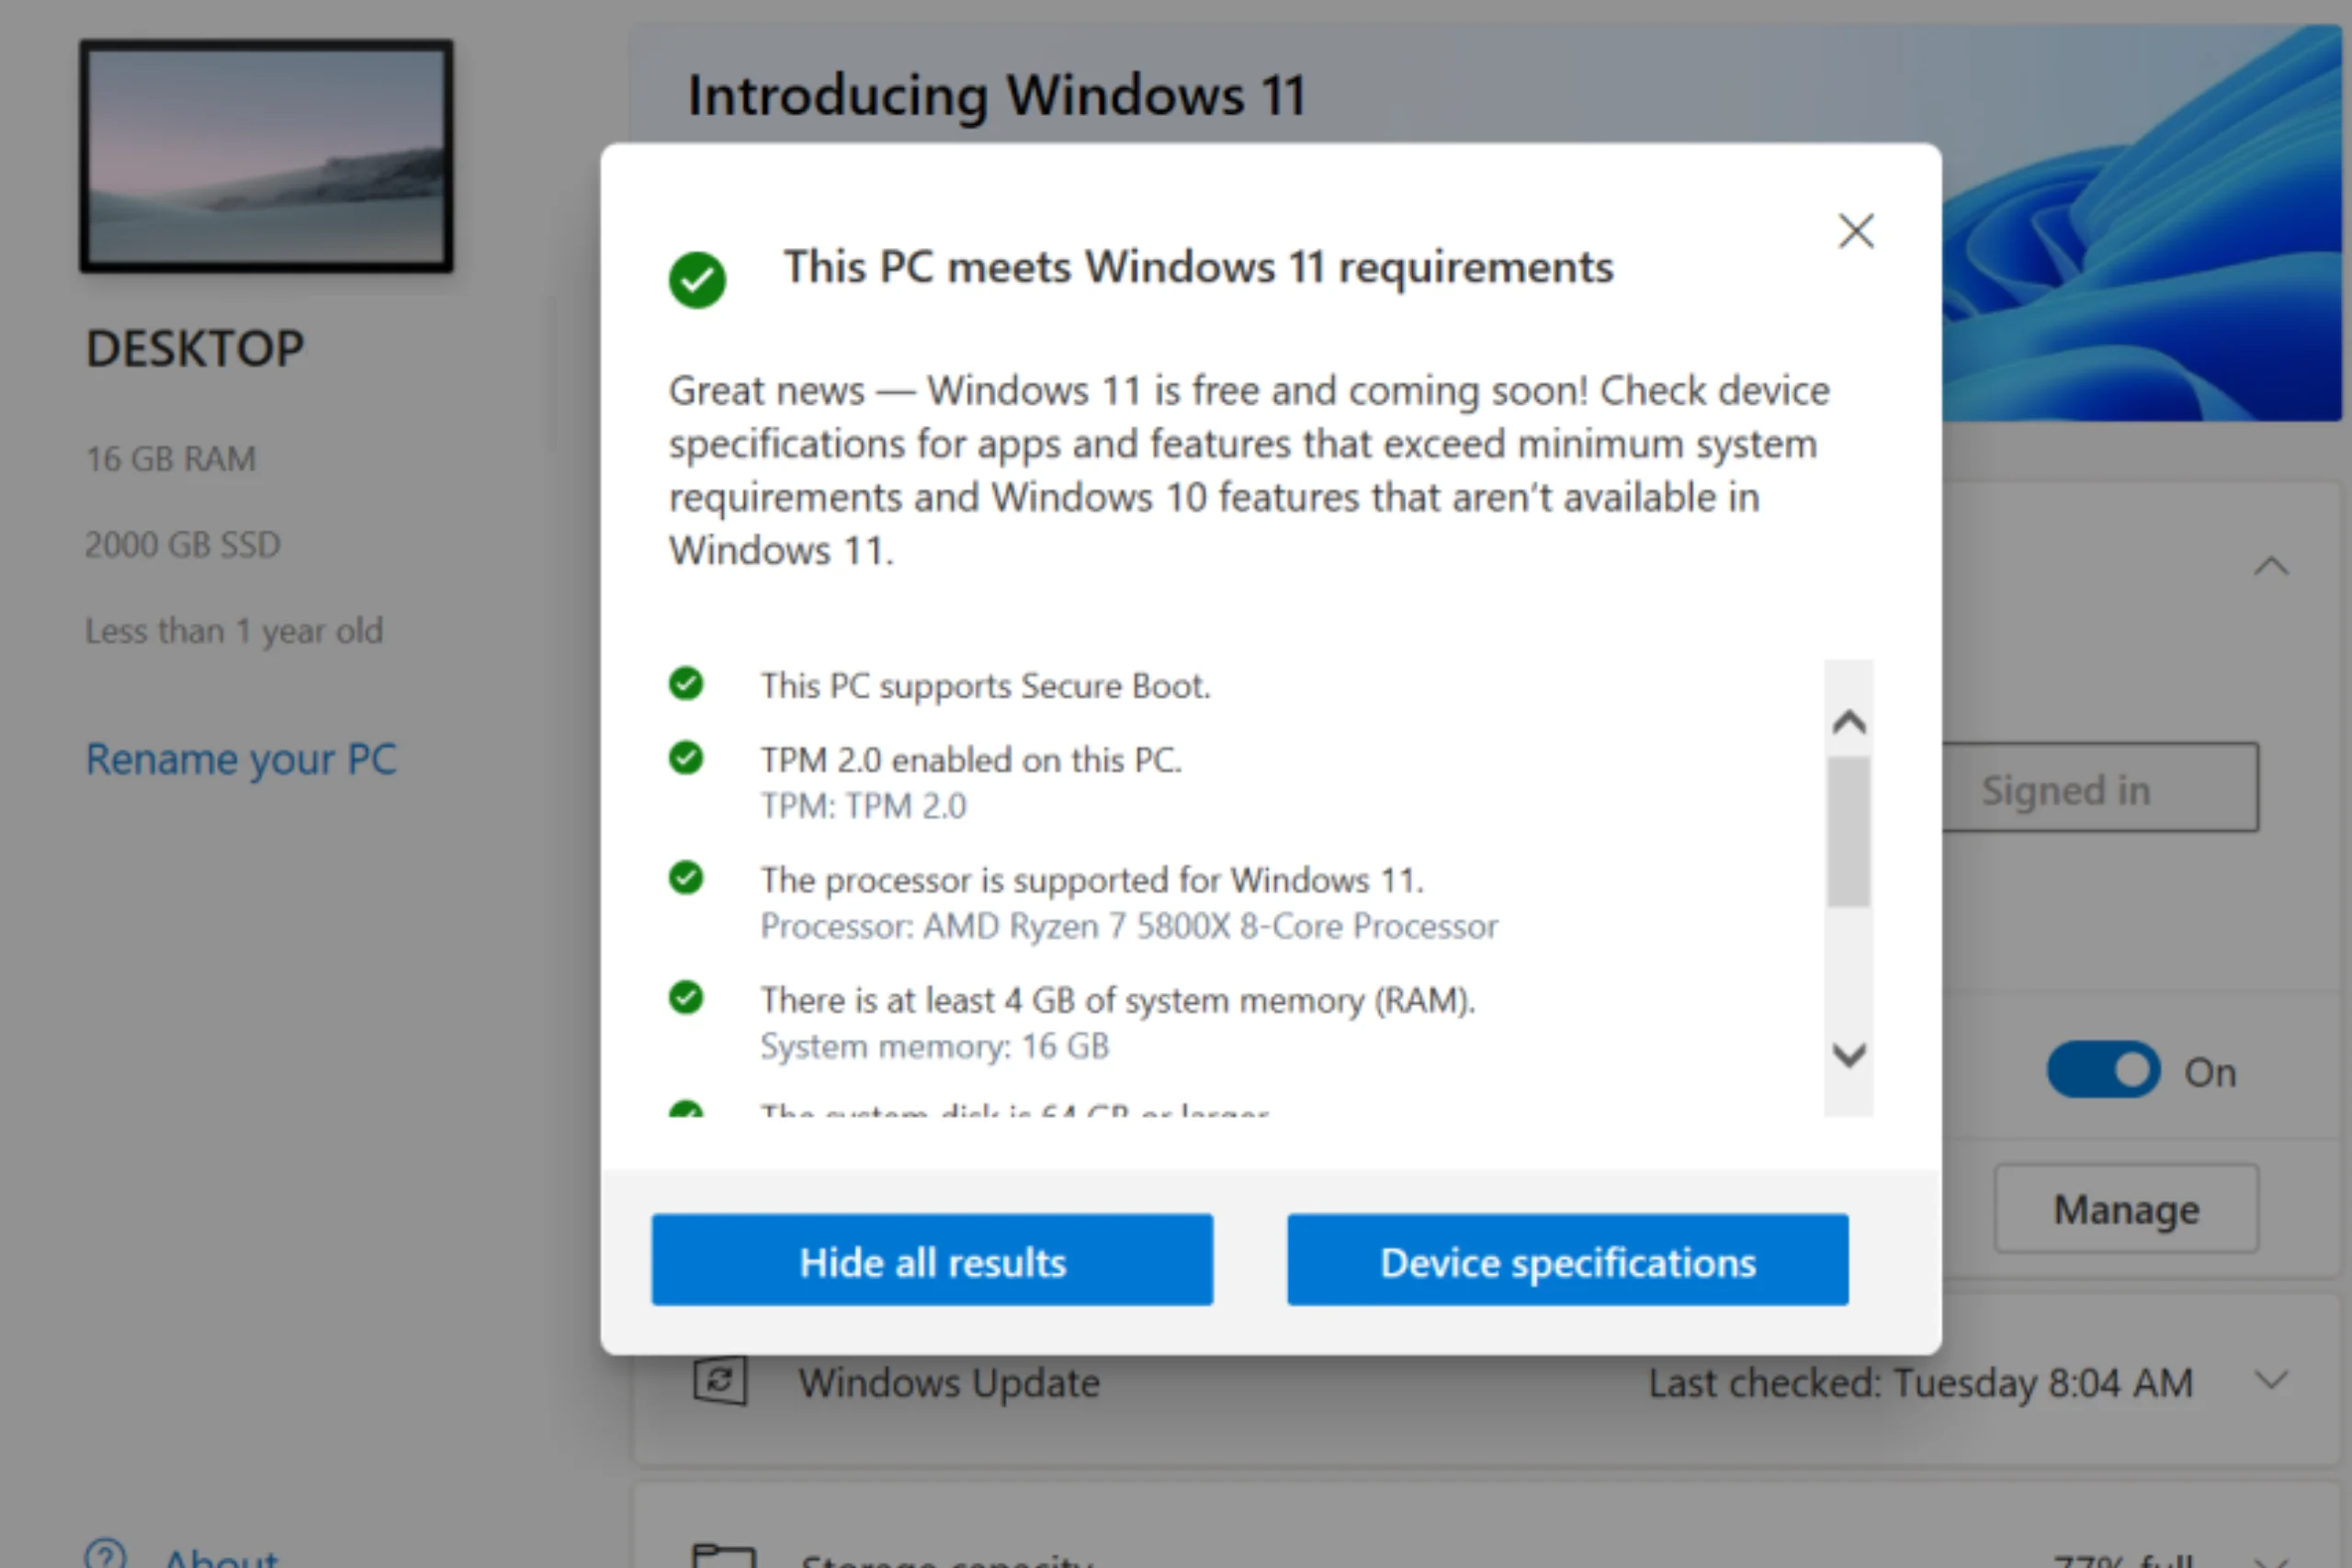The height and width of the screenshot is (1568, 2352).
Task: Open Device specifications
Action: 1567,1260
